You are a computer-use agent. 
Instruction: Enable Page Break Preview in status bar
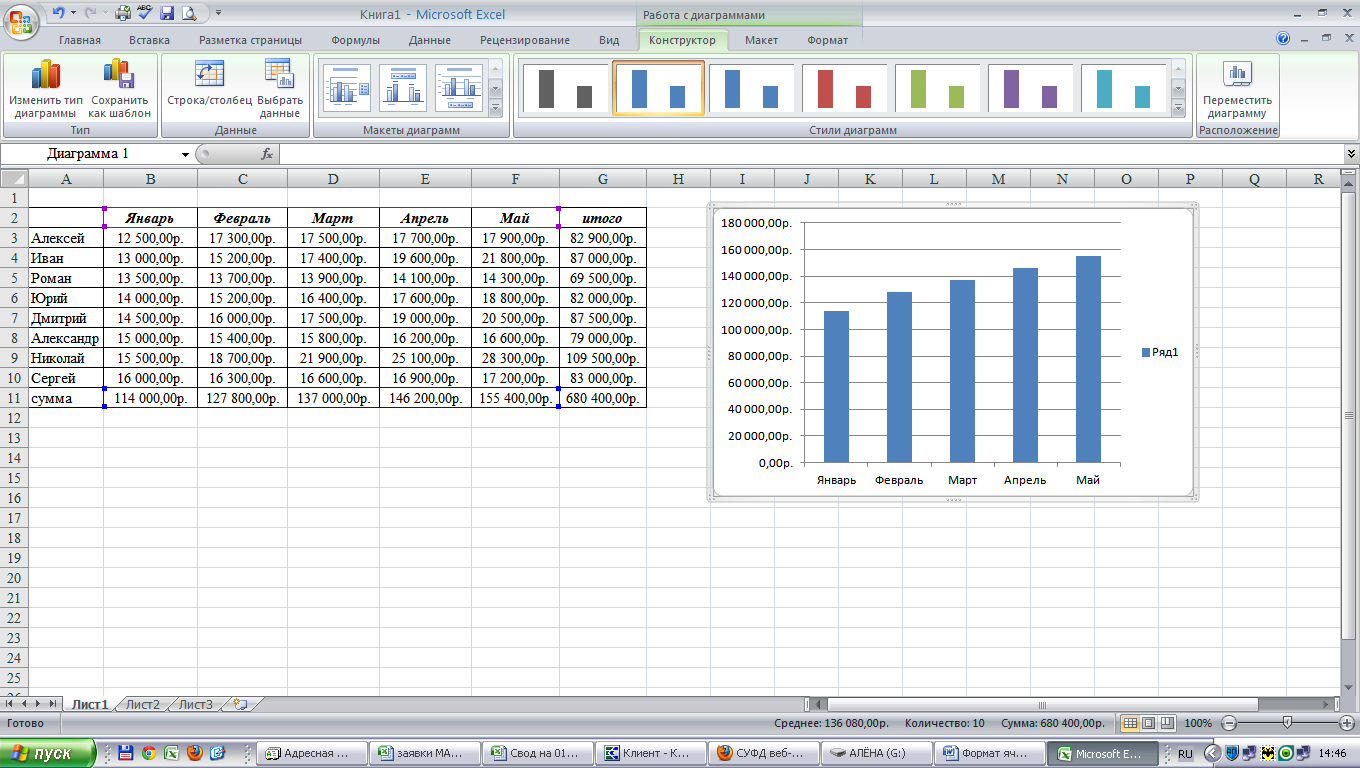click(1166, 722)
